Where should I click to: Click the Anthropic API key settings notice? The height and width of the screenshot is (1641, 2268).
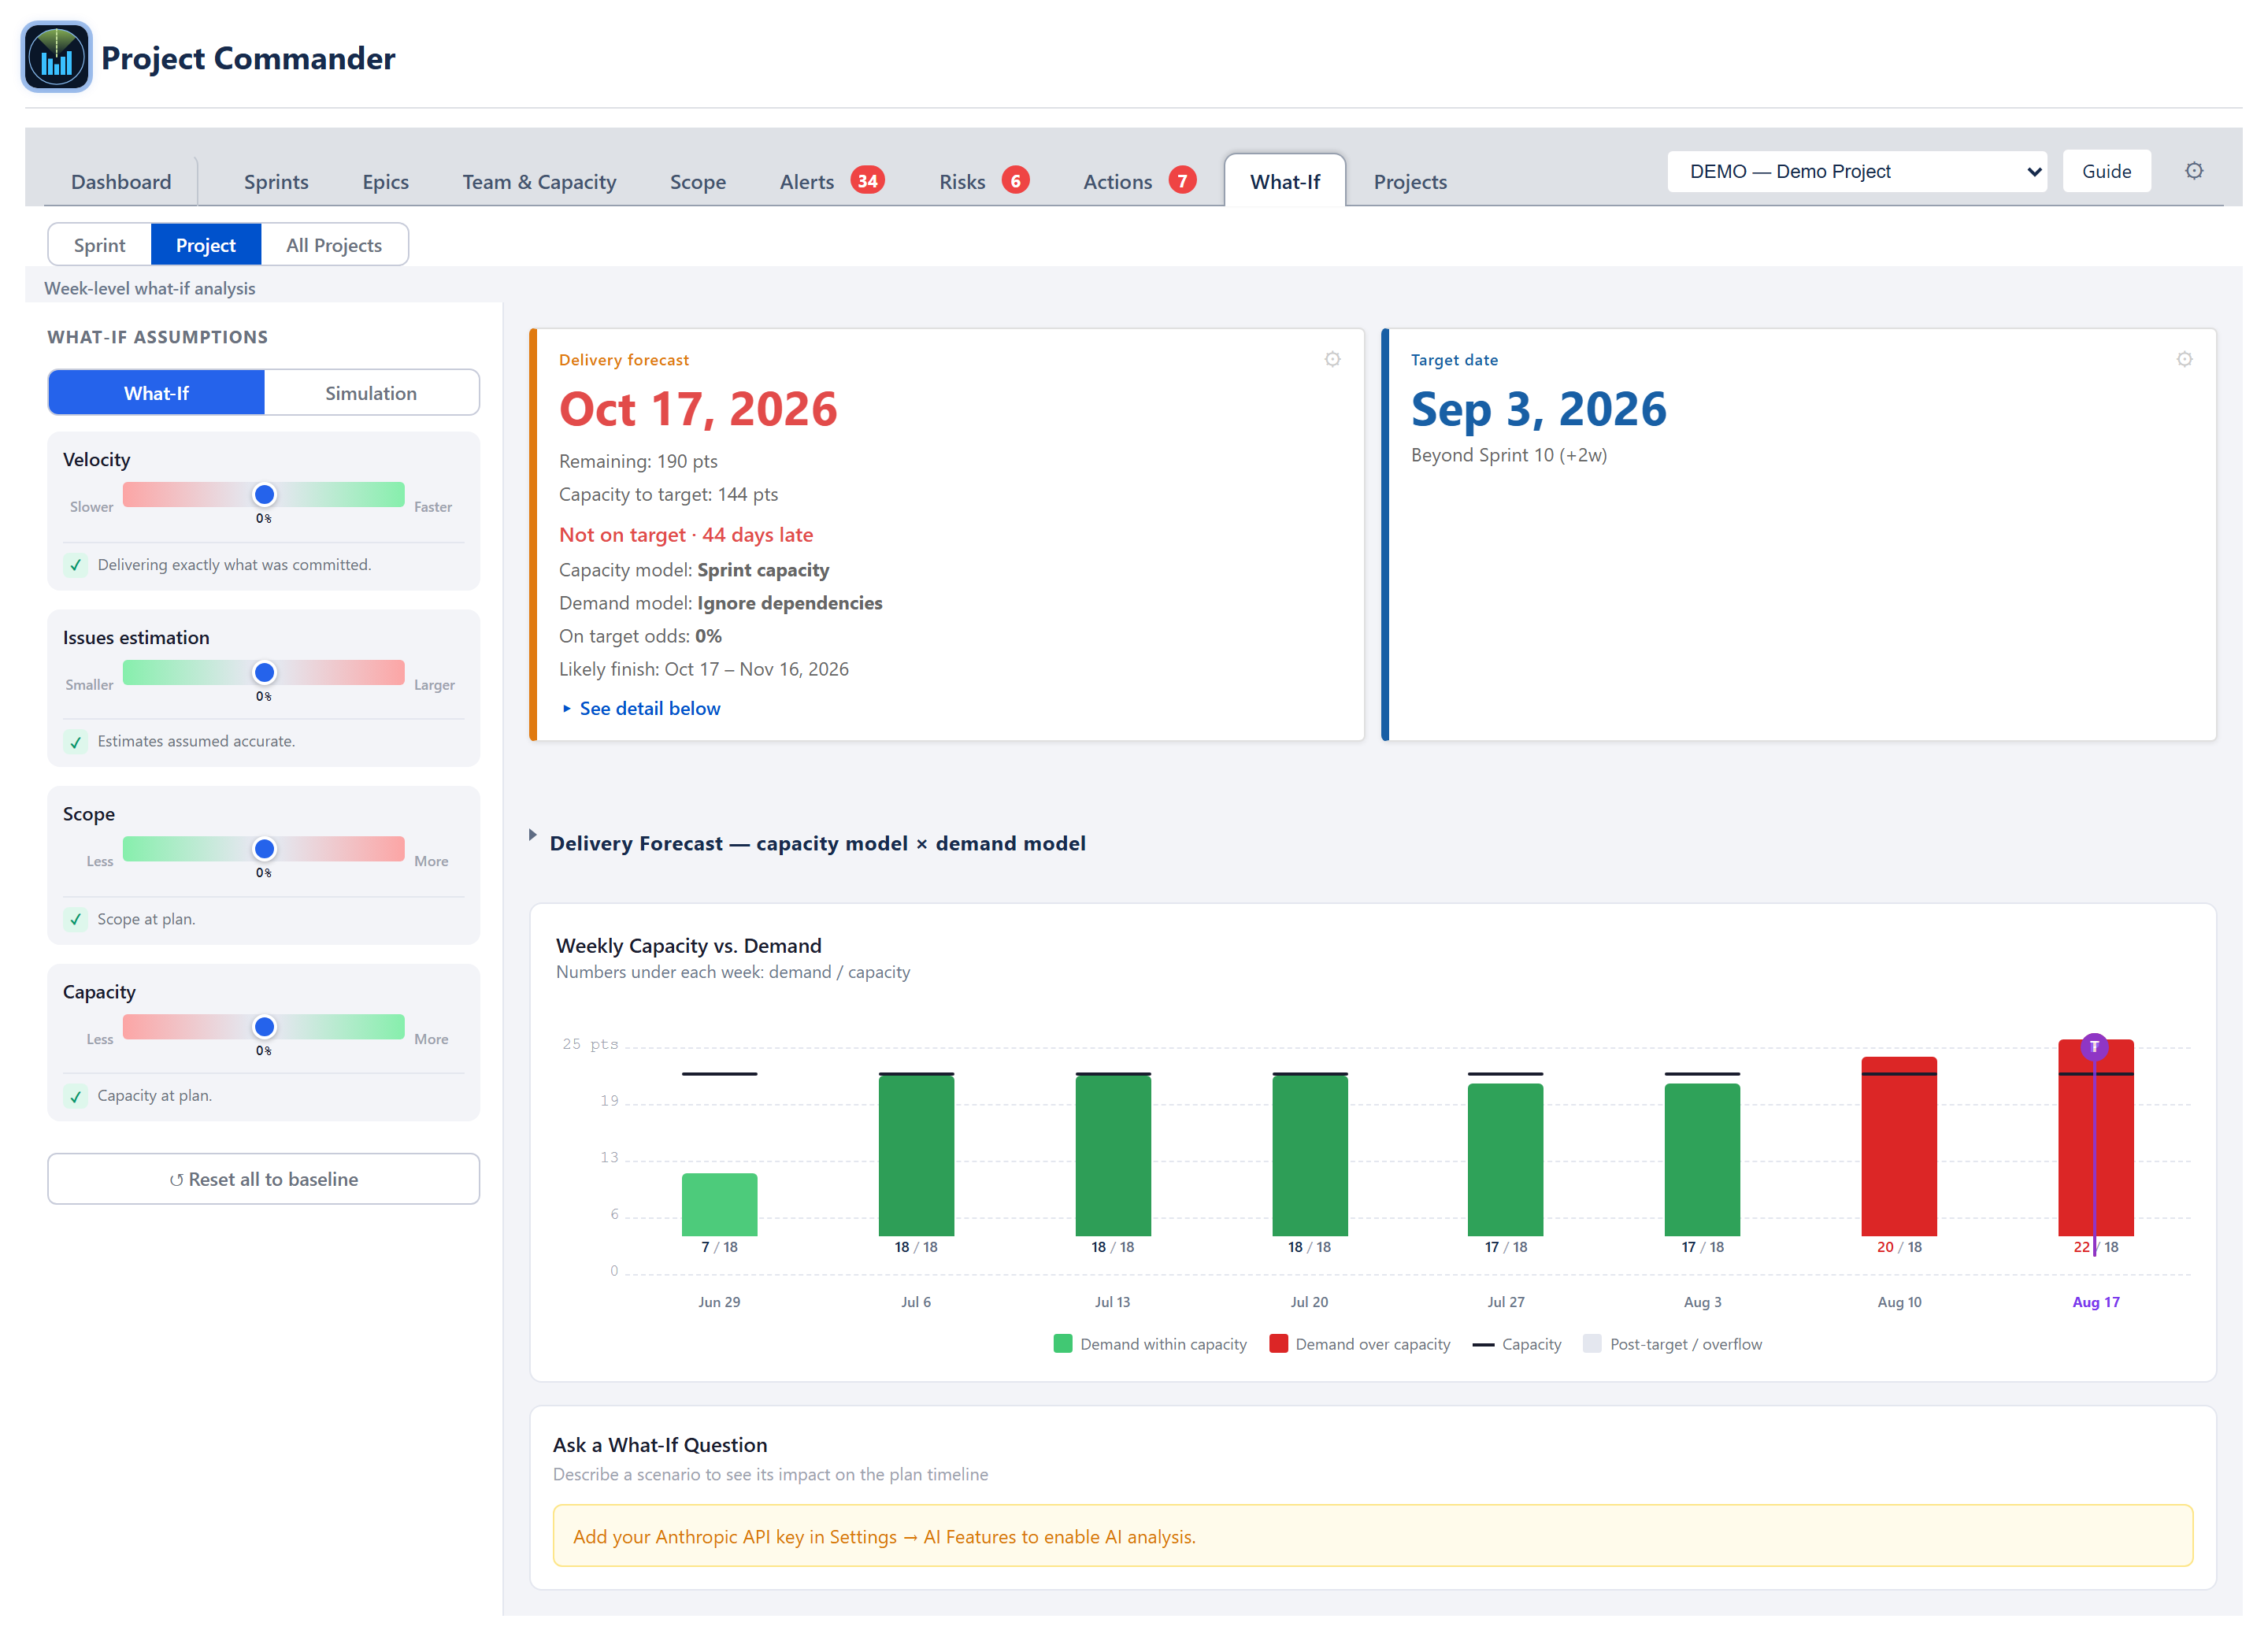click(x=1372, y=1536)
